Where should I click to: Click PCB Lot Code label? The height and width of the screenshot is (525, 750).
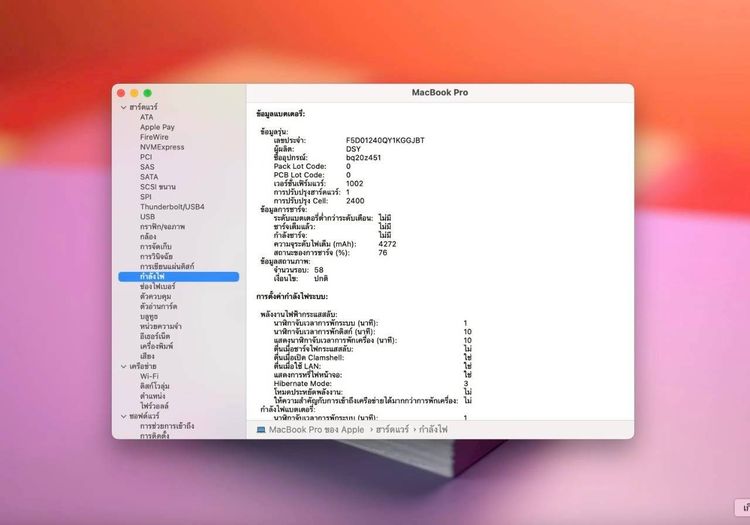pyautogui.click(x=299, y=175)
